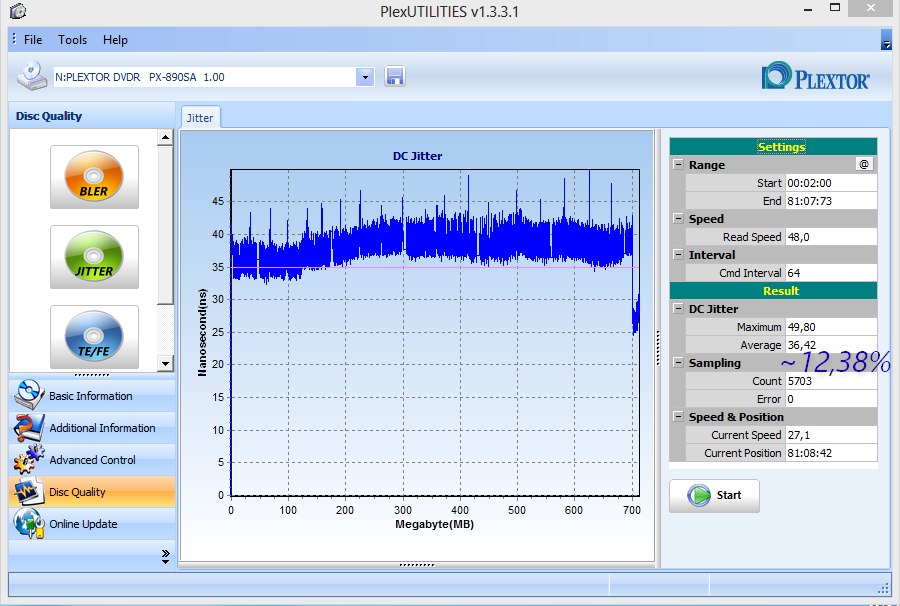Image resolution: width=900 pixels, height=606 pixels.
Task: Click the Disc Quality panel header
Action: click(x=92, y=116)
